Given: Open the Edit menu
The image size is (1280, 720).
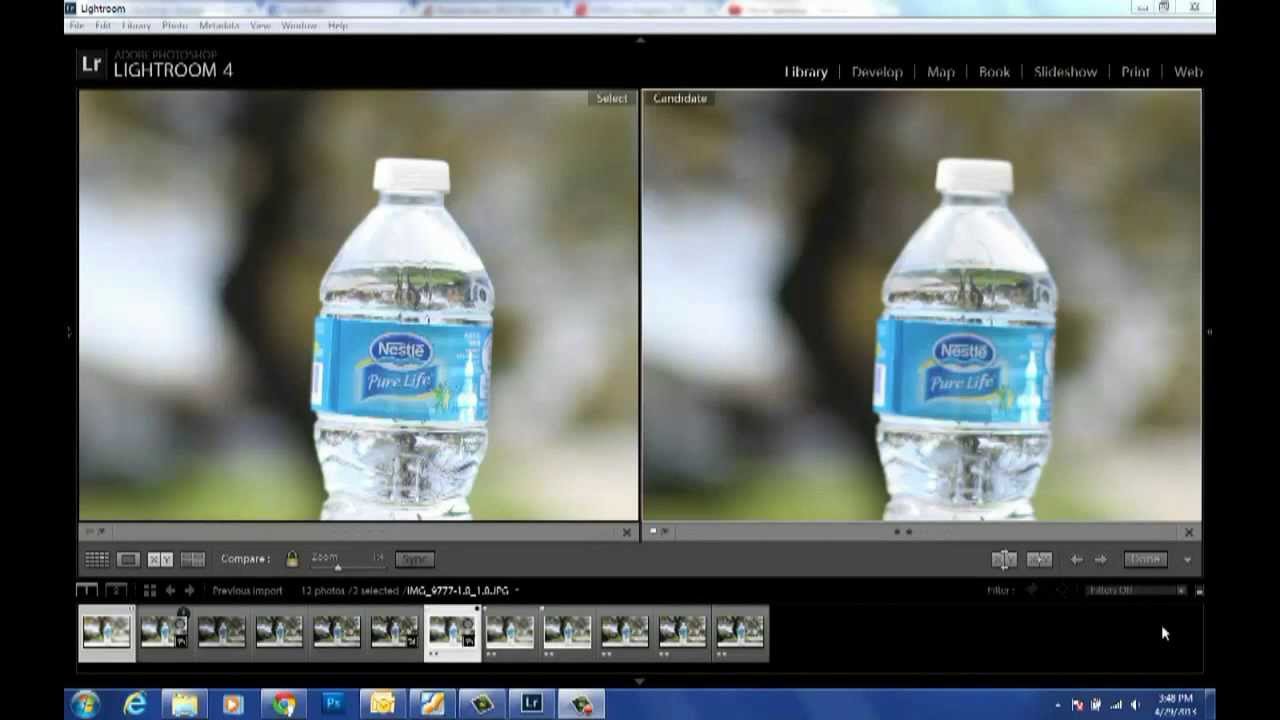Looking at the screenshot, I should [103, 25].
